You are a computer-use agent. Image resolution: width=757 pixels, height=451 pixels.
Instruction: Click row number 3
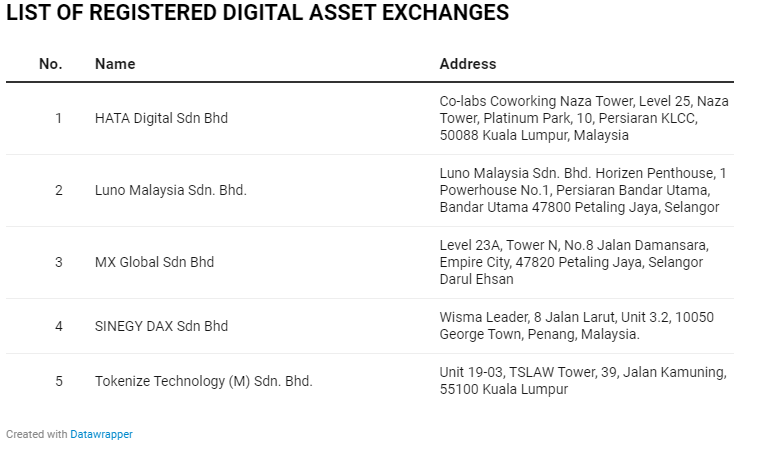click(58, 262)
